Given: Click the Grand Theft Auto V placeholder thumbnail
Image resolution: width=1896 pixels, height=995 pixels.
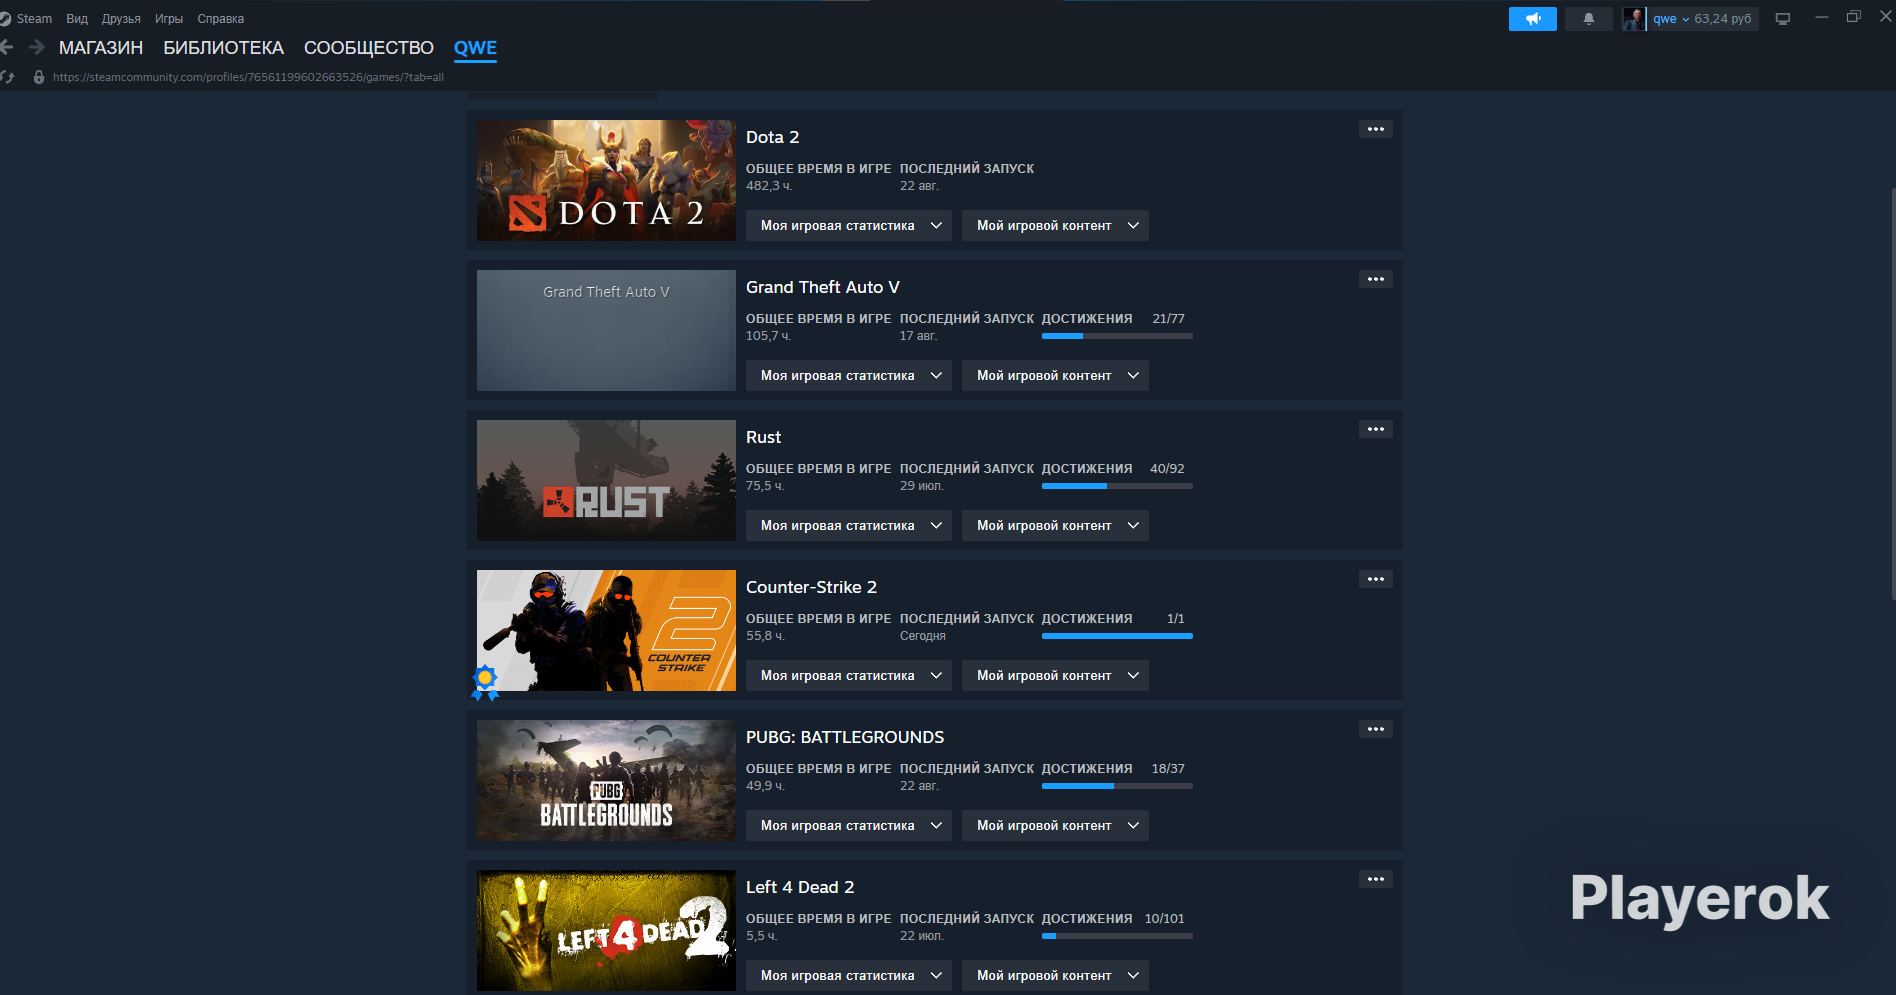Looking at the screenshot, I should pyautogui.click(x=606, y=330).
